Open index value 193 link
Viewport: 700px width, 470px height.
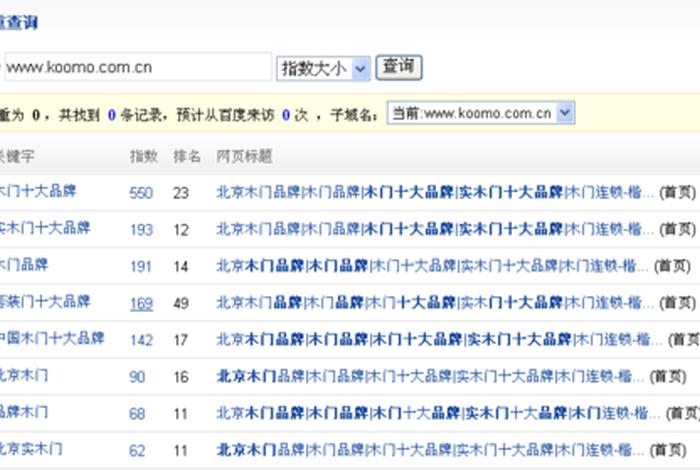pos(141,229)
